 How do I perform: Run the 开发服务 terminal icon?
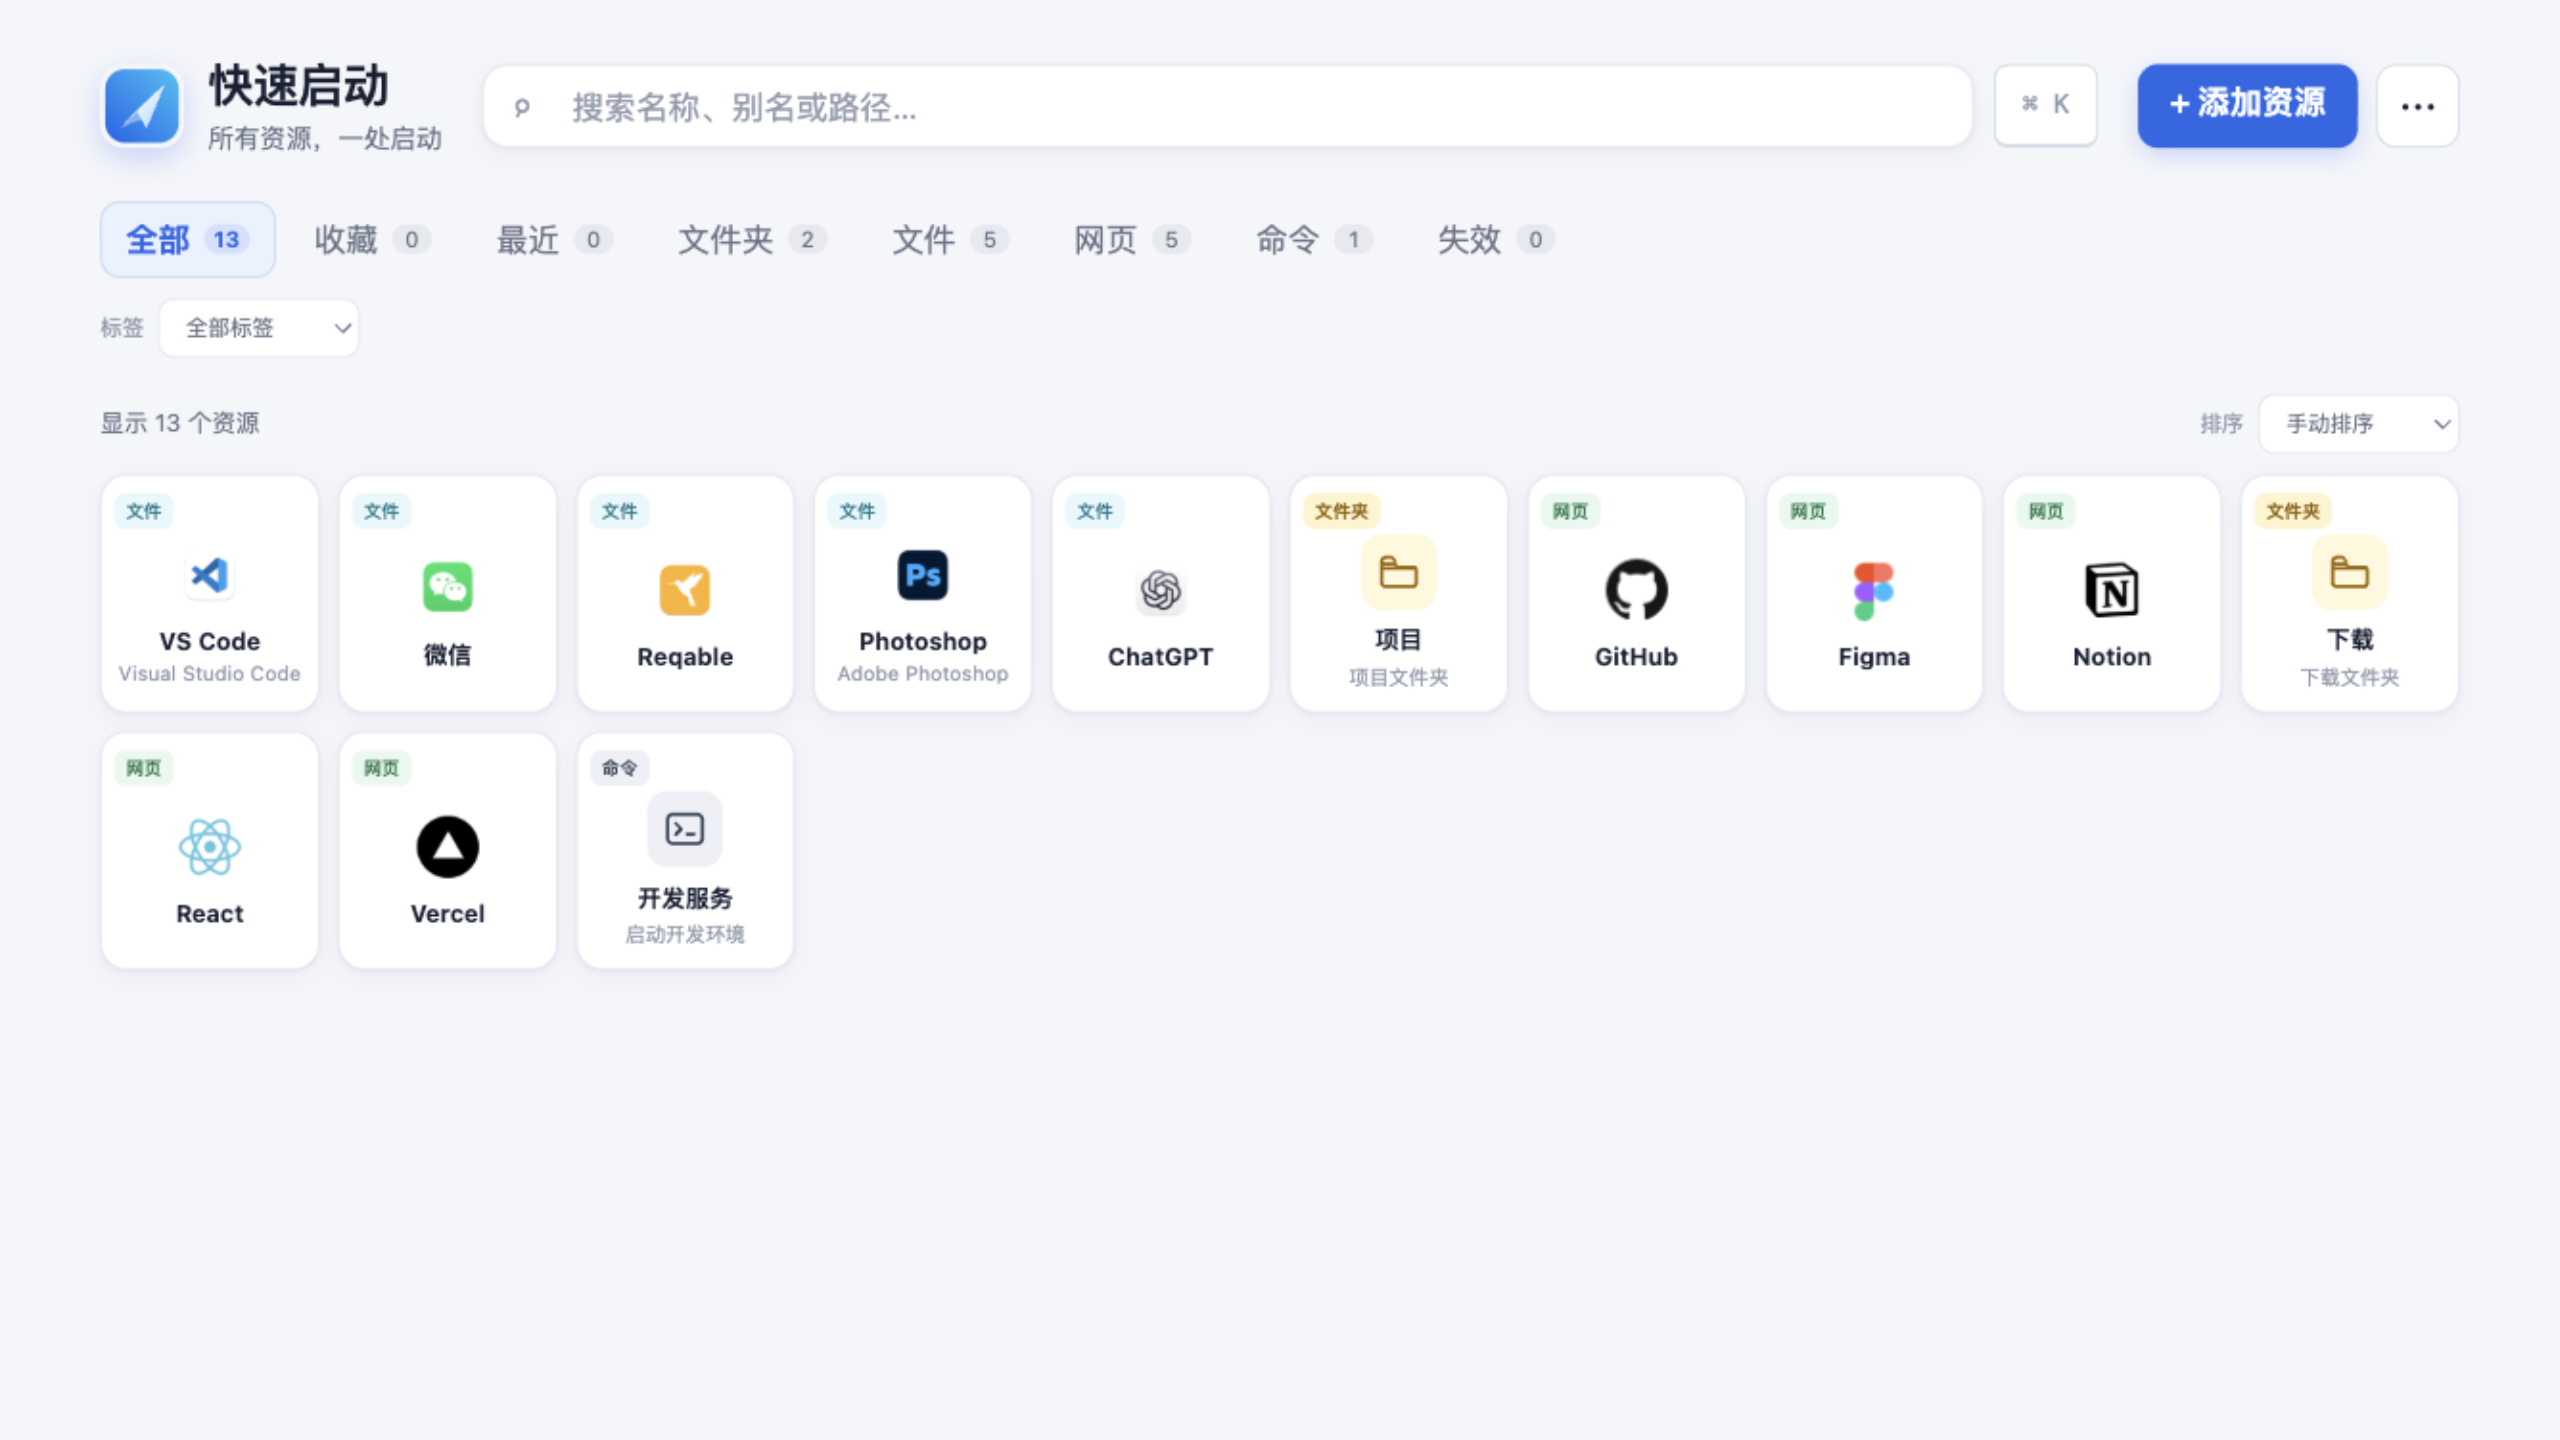pos(685,829)
